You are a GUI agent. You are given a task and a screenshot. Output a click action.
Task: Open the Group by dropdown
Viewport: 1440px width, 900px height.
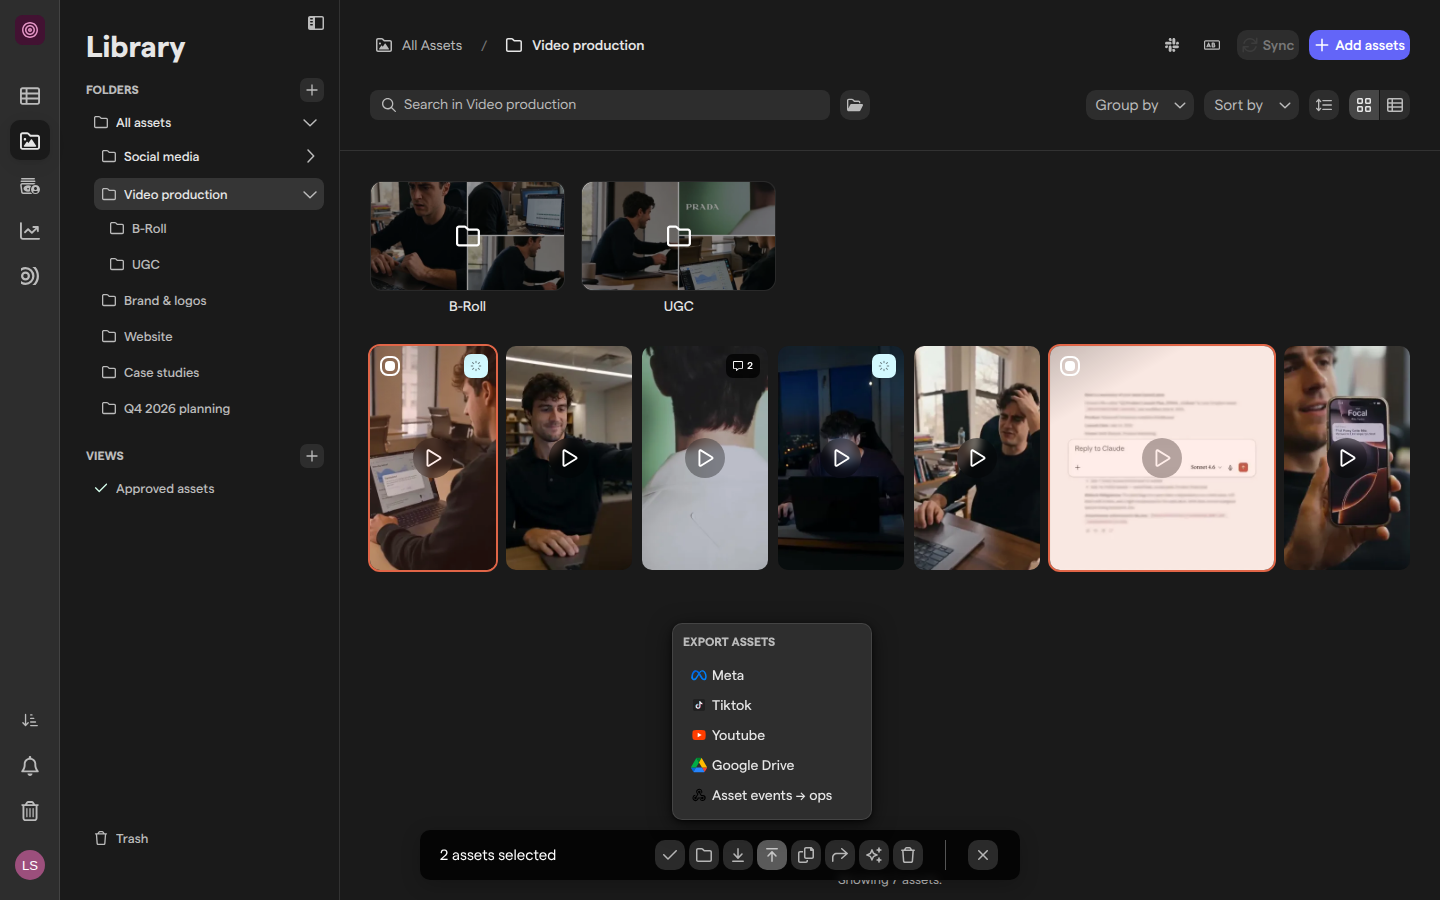[1140, 105]
